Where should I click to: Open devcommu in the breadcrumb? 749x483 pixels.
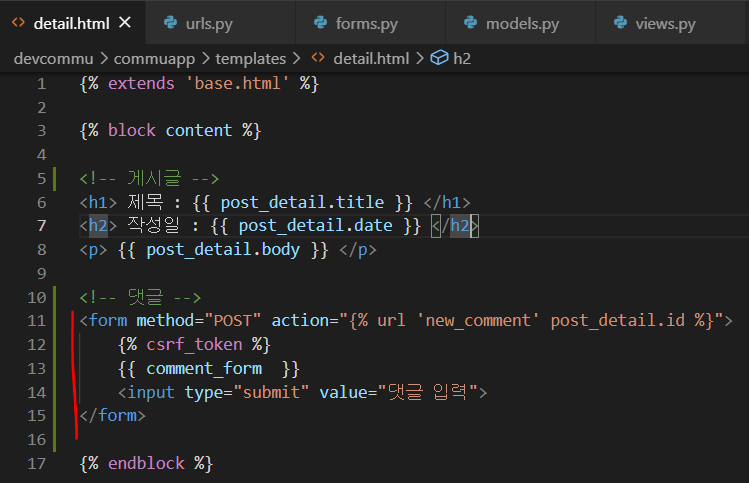point(54,58)
